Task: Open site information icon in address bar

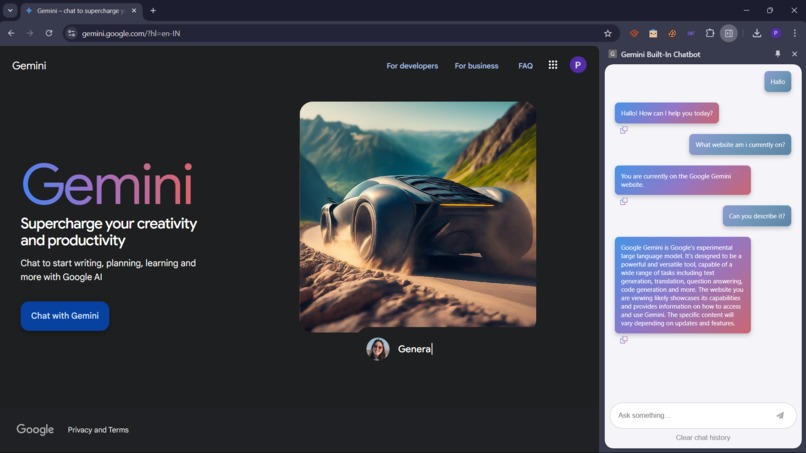Action: pyautogui.click(x=71, y=33)
